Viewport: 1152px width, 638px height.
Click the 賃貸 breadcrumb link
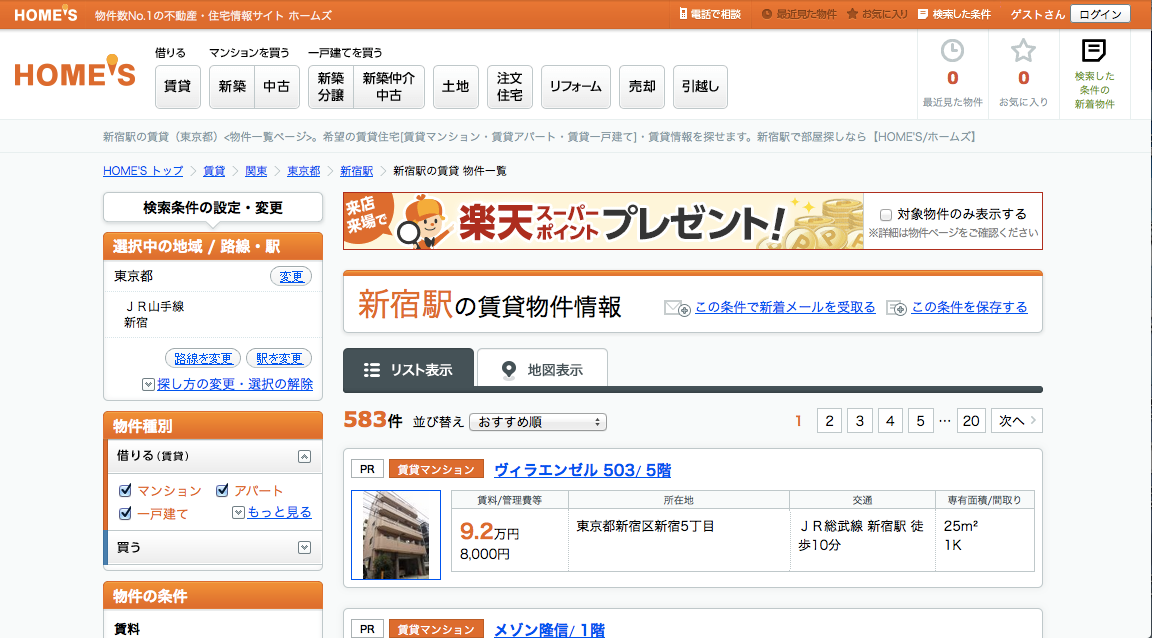coord(214,171)
